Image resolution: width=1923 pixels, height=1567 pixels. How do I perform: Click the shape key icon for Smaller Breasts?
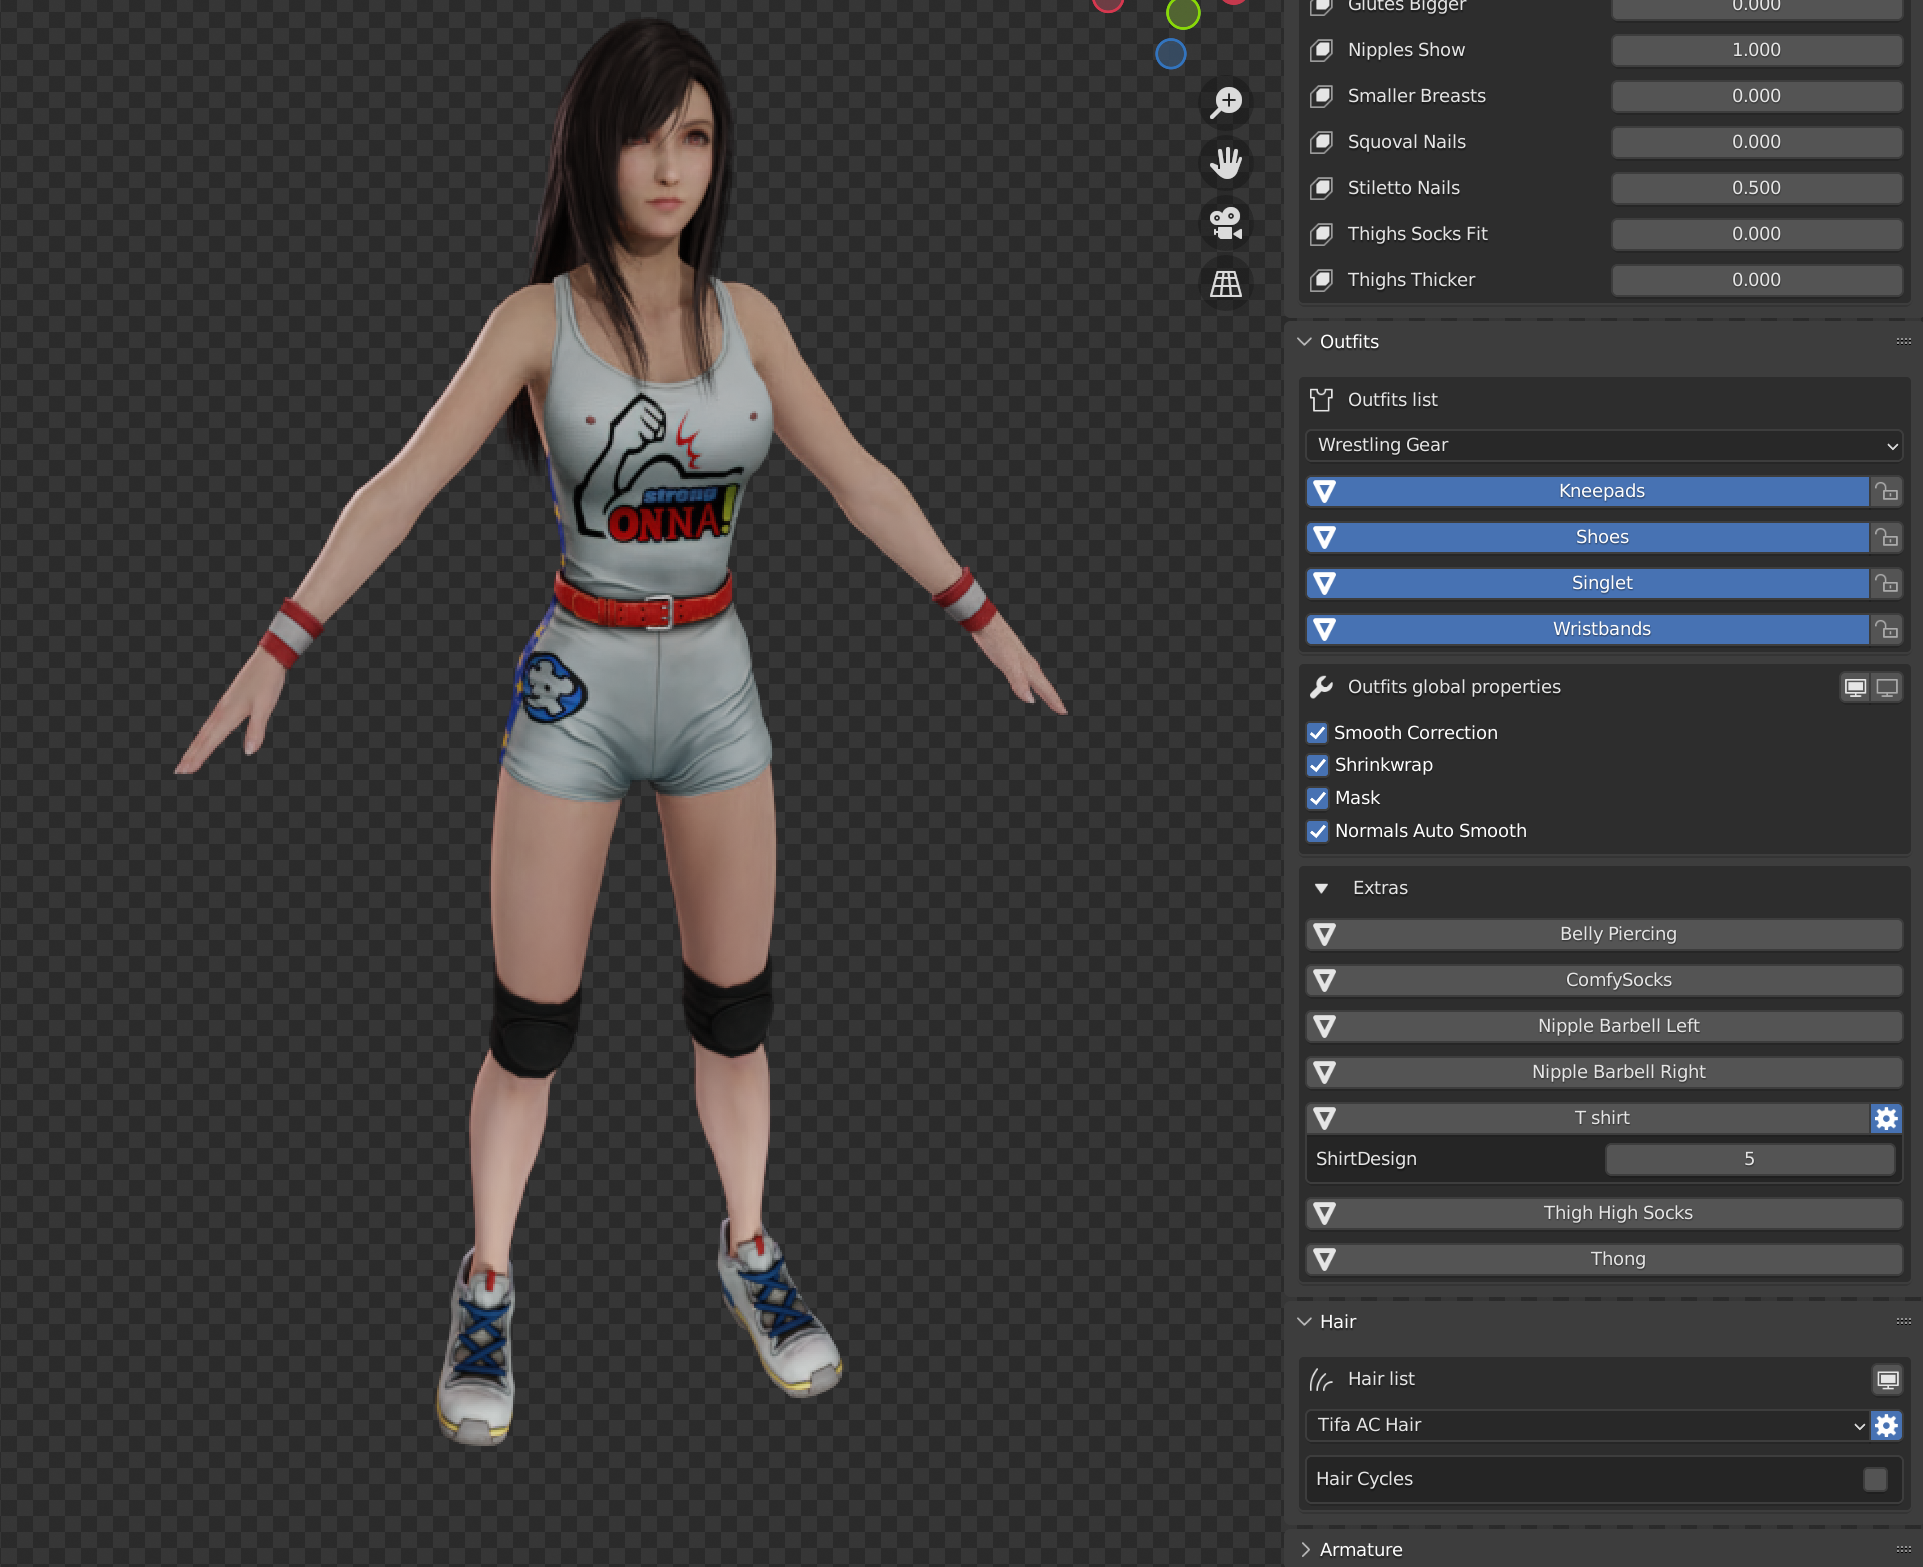point(1322,96)
